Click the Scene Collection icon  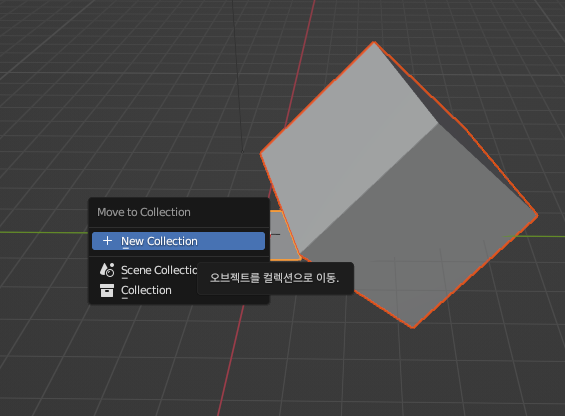(107, 270)
